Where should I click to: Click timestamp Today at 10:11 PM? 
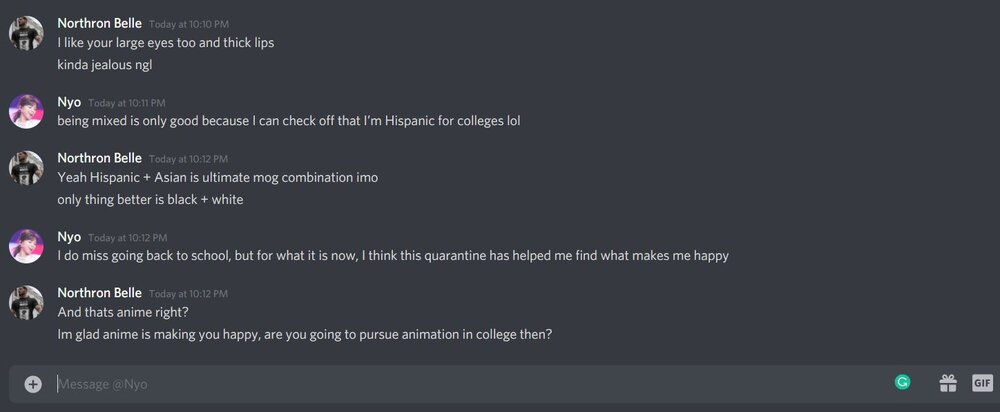pos(127,103)
